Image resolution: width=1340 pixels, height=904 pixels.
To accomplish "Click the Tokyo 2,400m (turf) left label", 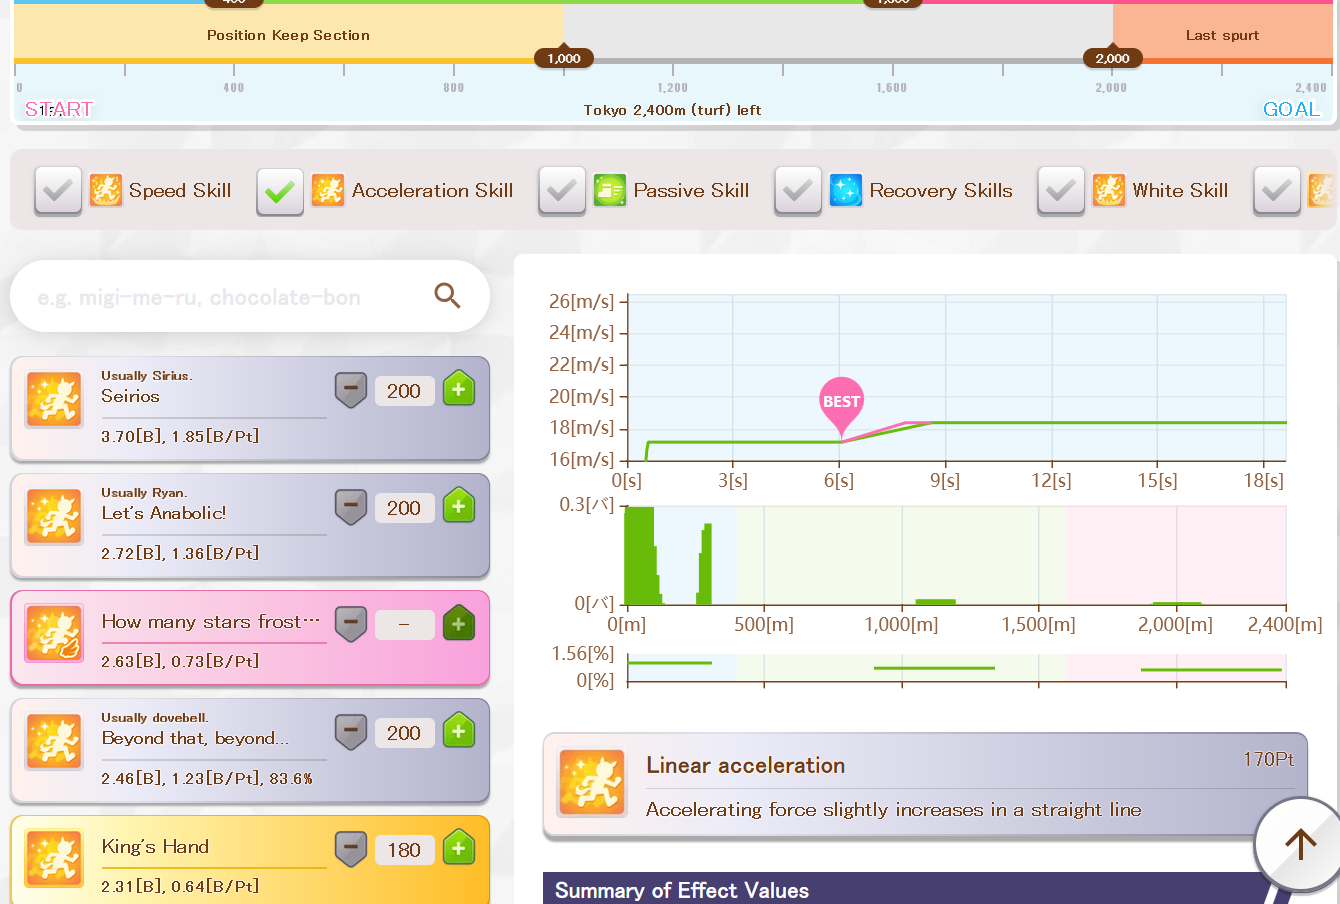I will (x=673, y=110).
